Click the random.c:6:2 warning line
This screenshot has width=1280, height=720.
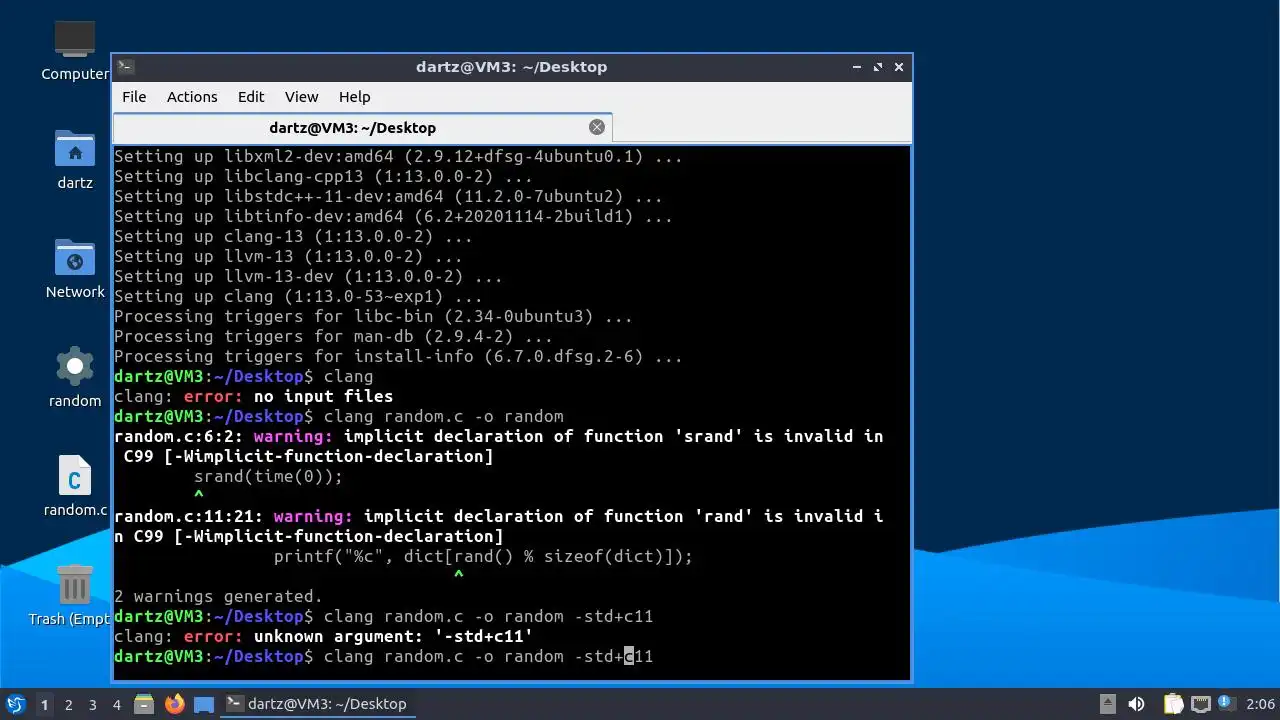click(499, 446)
